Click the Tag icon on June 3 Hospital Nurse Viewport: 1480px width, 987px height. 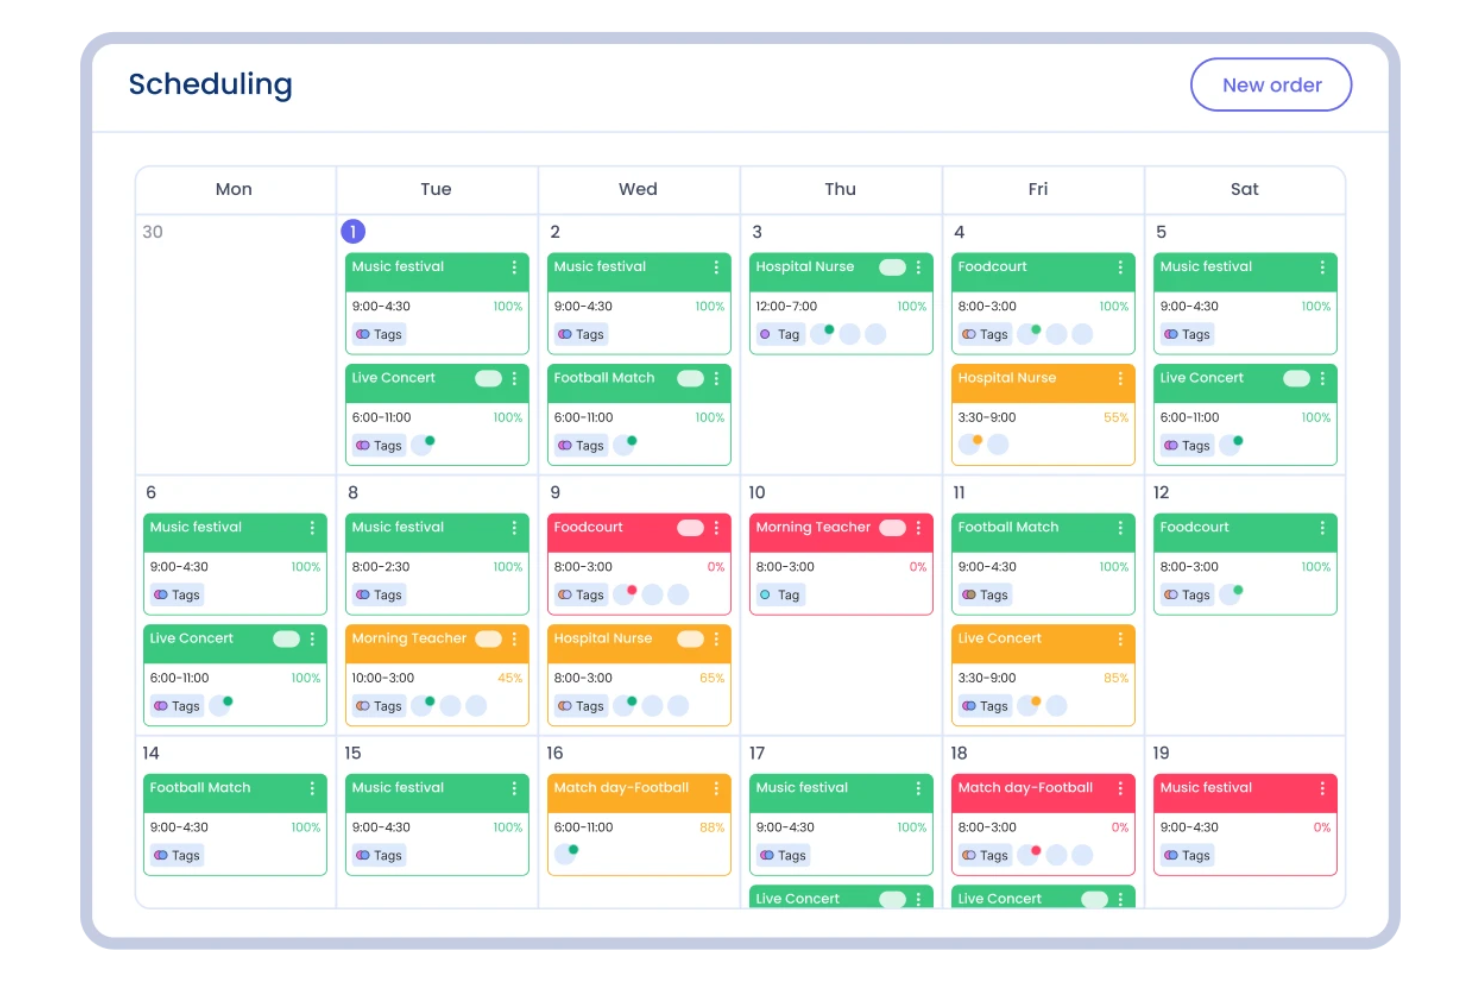click(x=765, y=334)
